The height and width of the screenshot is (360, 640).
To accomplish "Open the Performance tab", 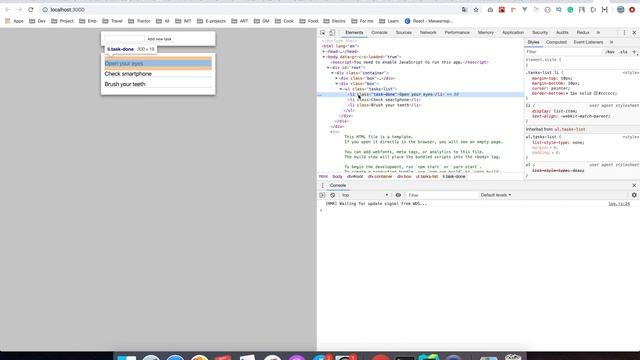I will coord(457,33).
